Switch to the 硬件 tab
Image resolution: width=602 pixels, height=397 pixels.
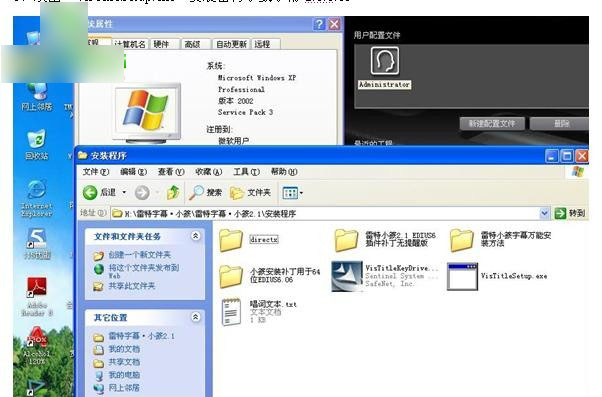(164, 44)
